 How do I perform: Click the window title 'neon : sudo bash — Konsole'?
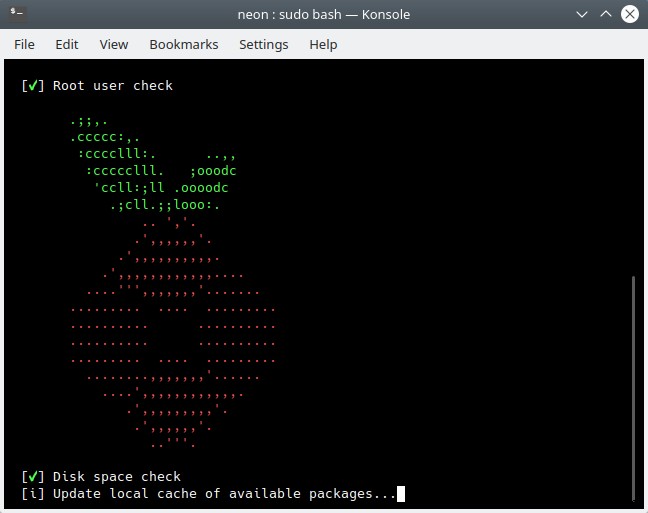pyautogui.click(x=324, y=14)
